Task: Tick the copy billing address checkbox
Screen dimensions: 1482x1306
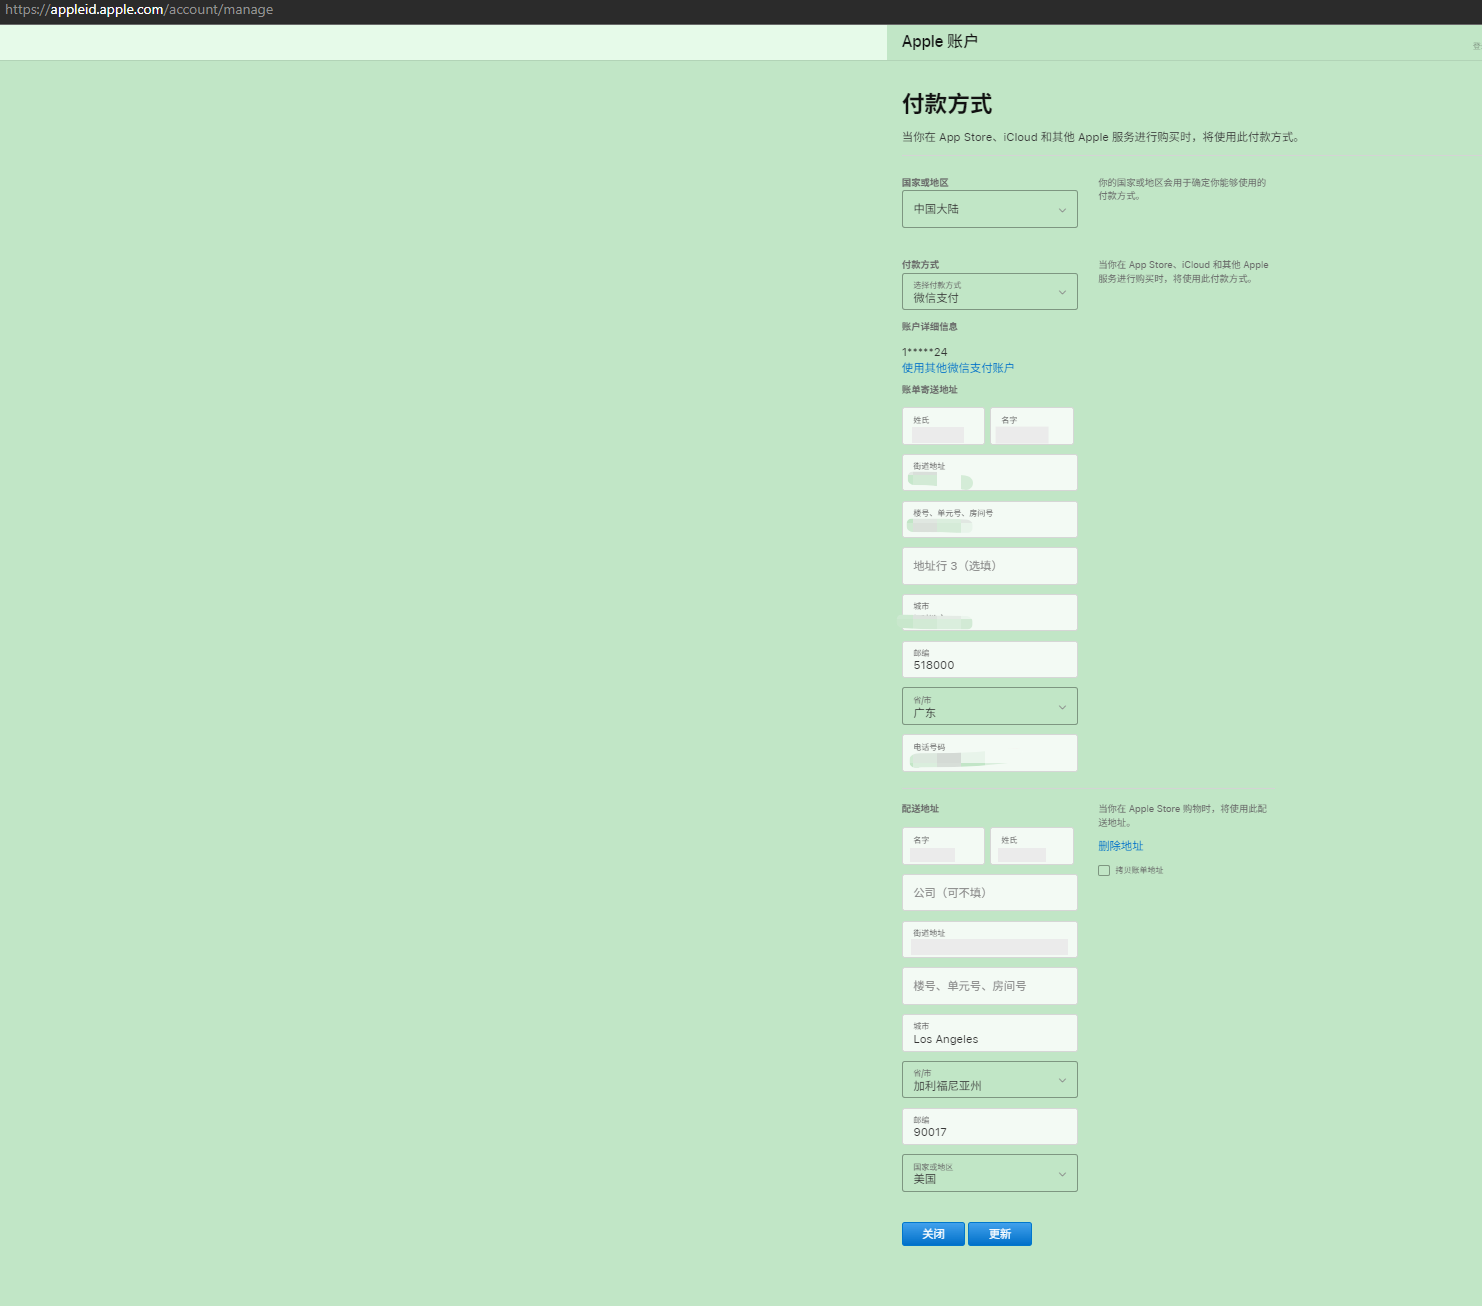Action: [x=1104, y=871]
